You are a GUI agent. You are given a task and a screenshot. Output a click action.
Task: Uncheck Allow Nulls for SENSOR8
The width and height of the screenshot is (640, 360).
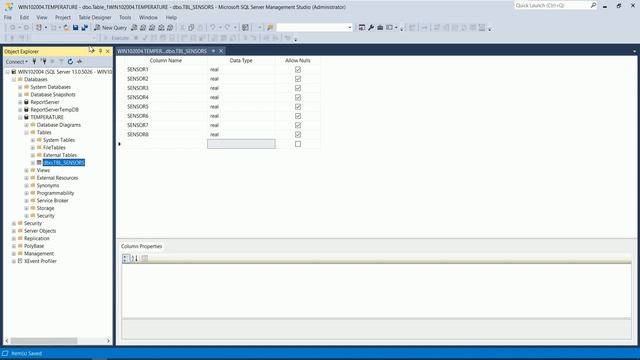pyautogui.click(x=298, y=134)
